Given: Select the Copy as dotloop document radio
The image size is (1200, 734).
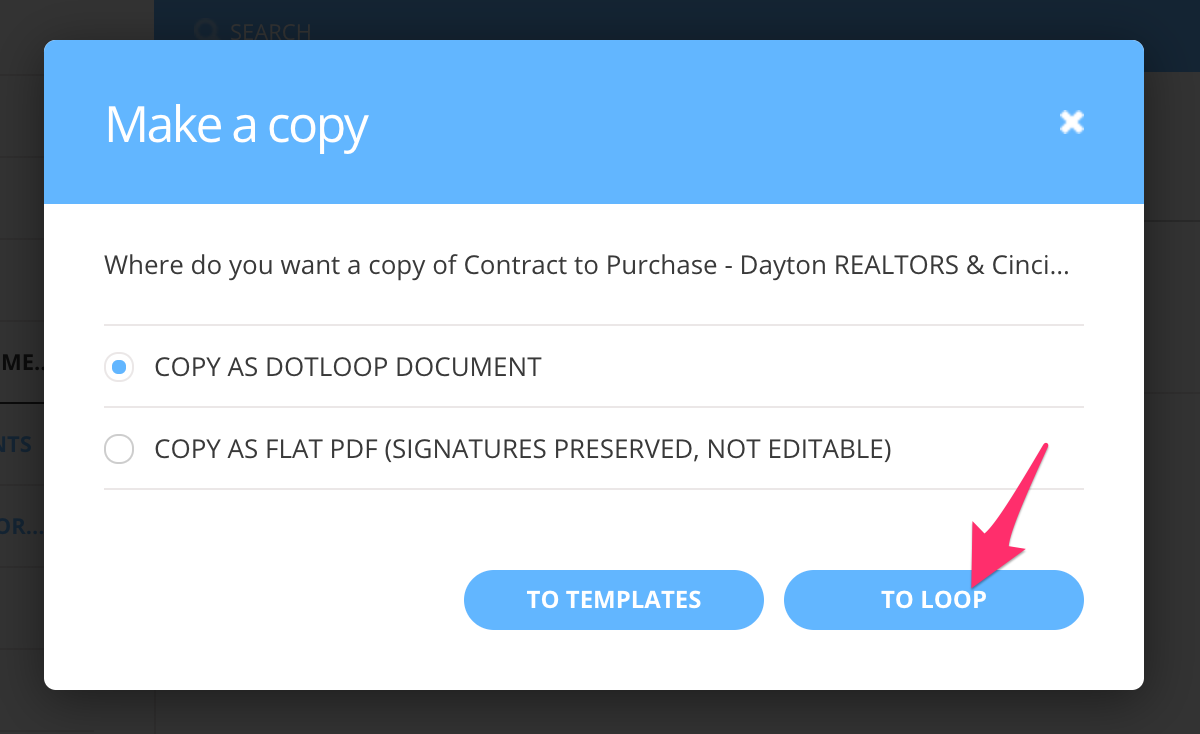Looking at the screenshot, I should (x=119, y=367).
